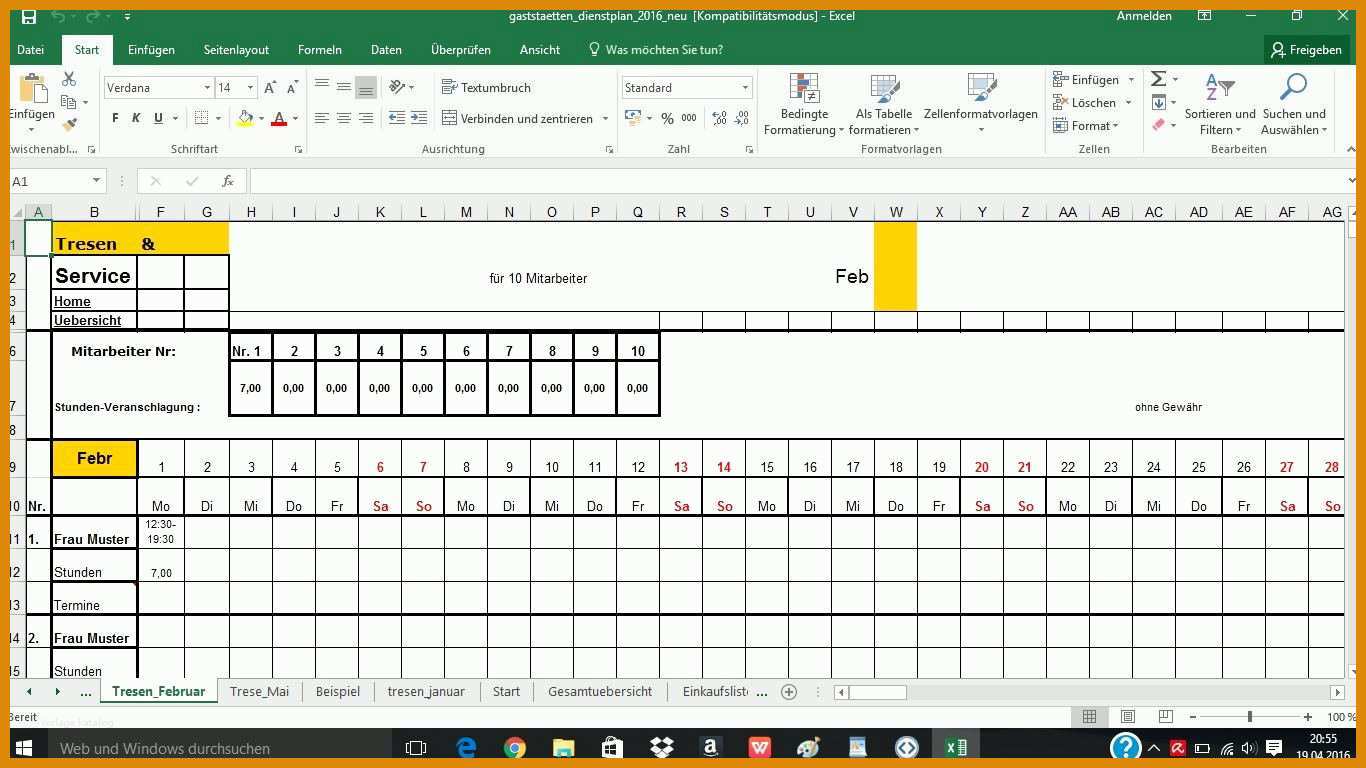Viewport: 1366px width, 768px height.
Task: Open Zellenformatvorlagen dropdown
Action: coord(981,104)
